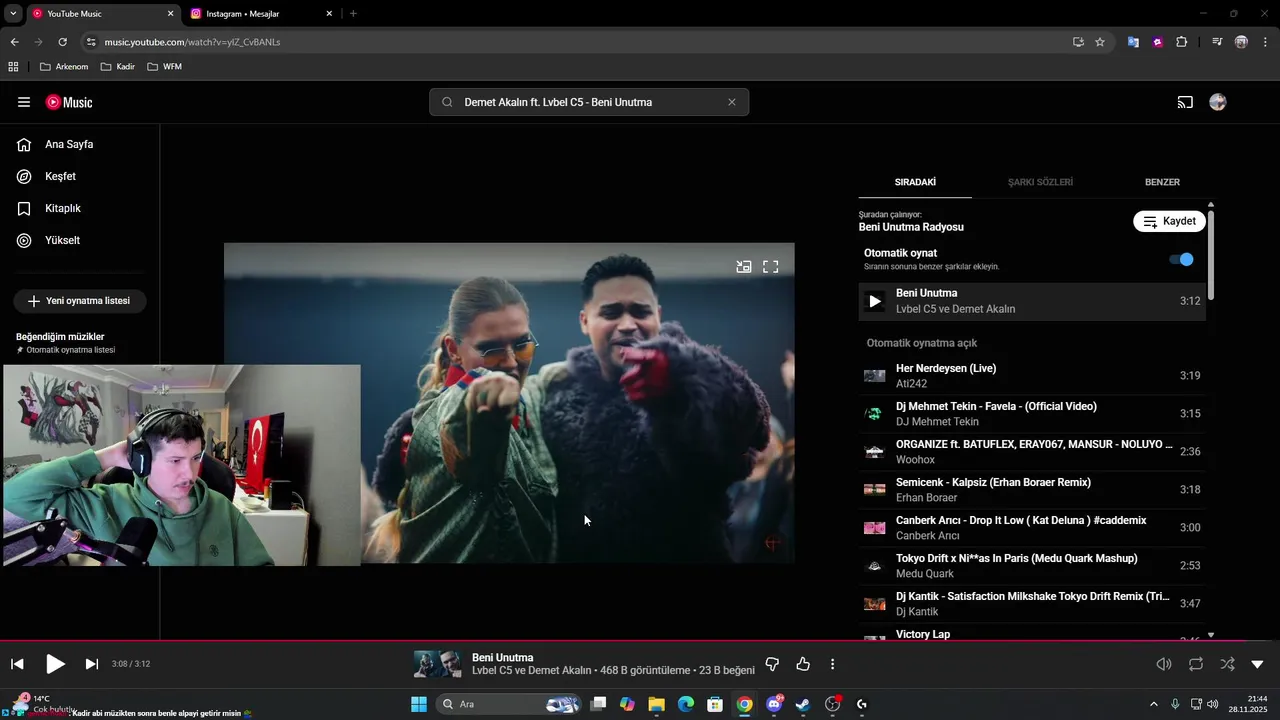Open Chrome tab search dropdown
Screen dimensions: 1280x720
(x=13, y=14)
